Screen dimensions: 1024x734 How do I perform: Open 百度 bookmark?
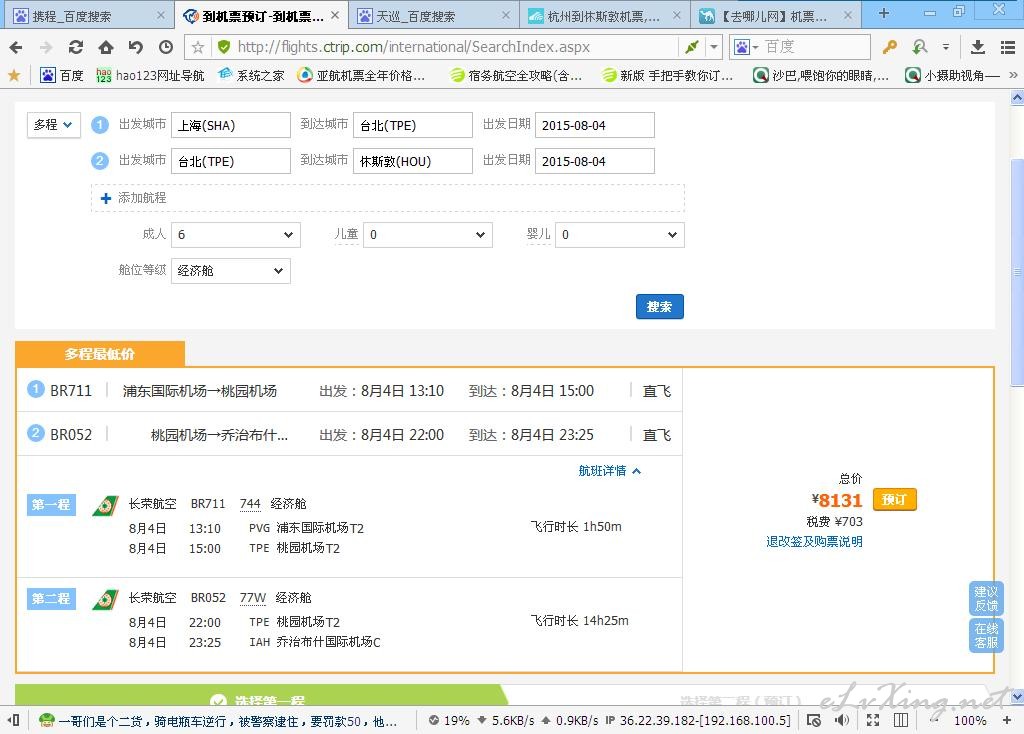tap(62, 76)
